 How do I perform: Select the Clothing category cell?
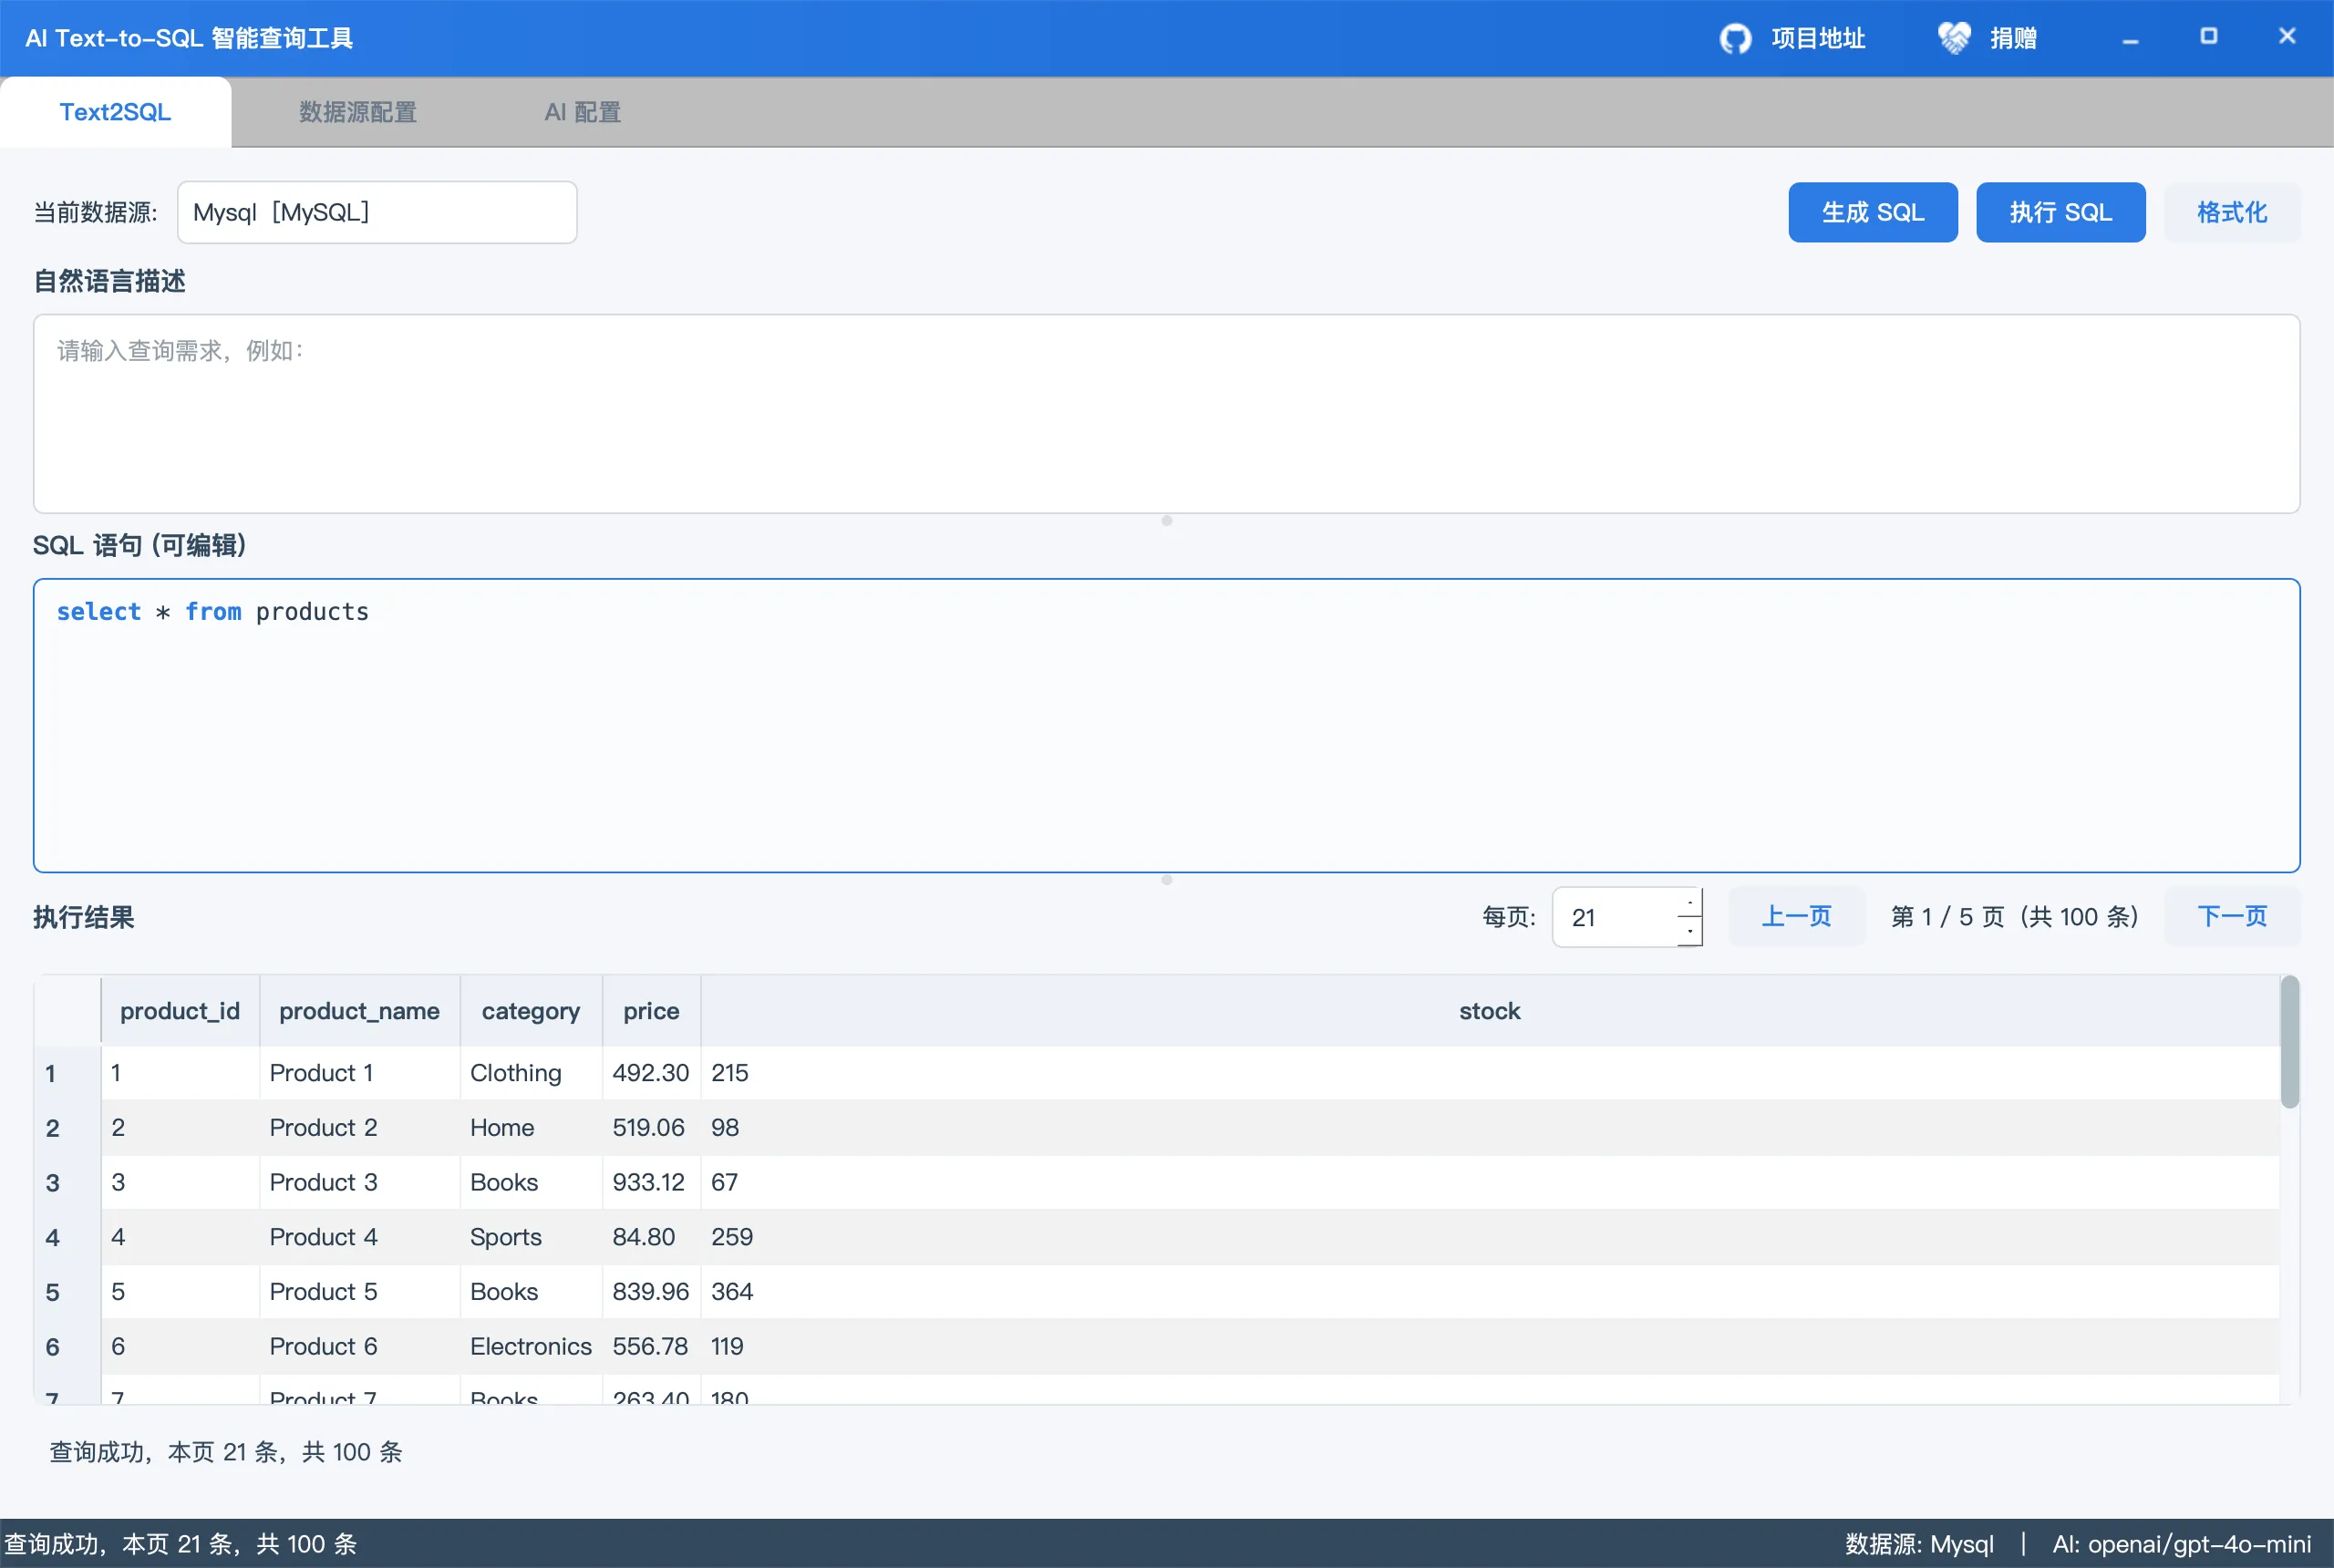click(x=531, y=1073)
